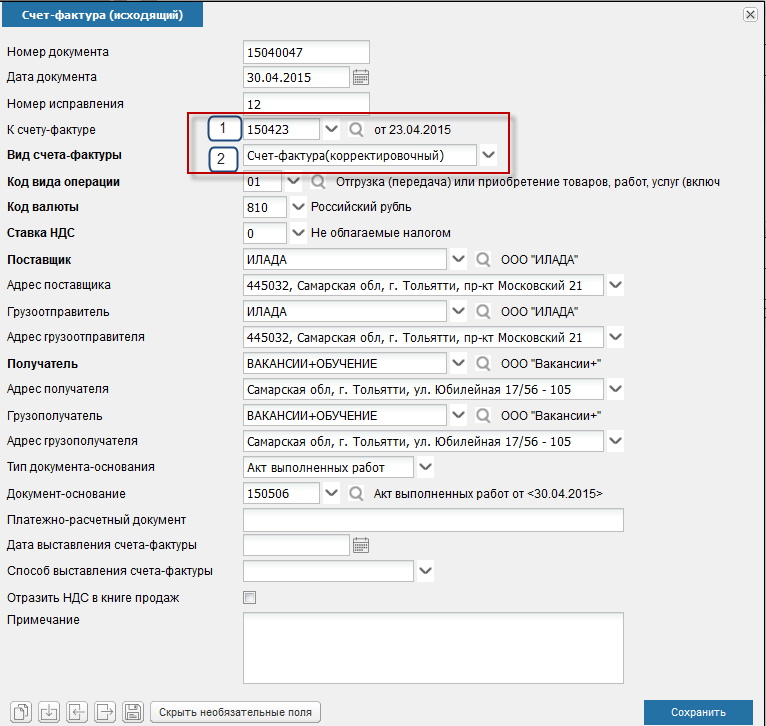Open Код вида операции dropdown

point(294,181)
